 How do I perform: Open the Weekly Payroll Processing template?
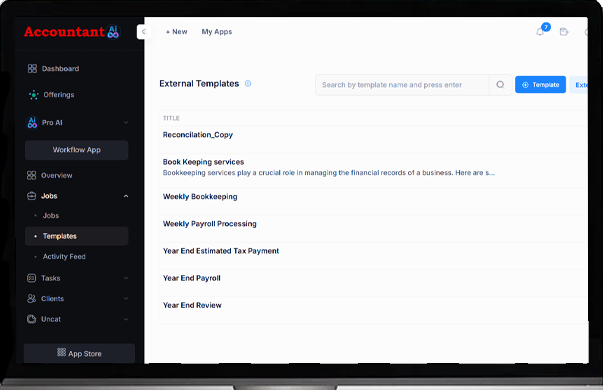210,224
